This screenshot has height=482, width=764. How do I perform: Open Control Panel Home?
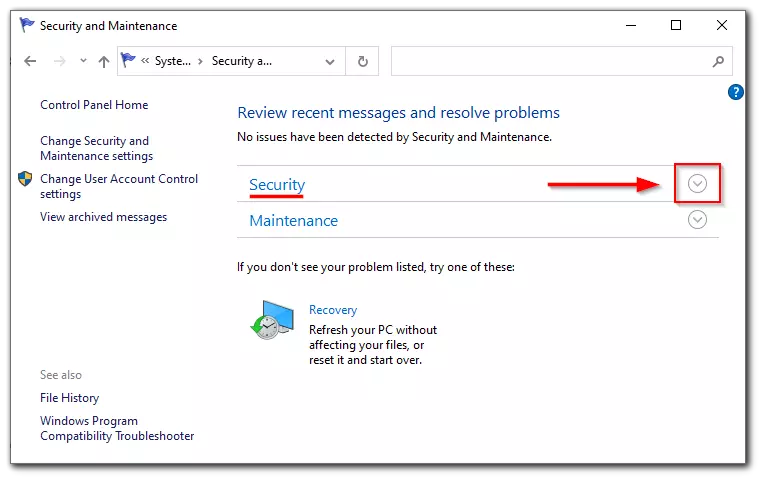[x=94, y=105]
